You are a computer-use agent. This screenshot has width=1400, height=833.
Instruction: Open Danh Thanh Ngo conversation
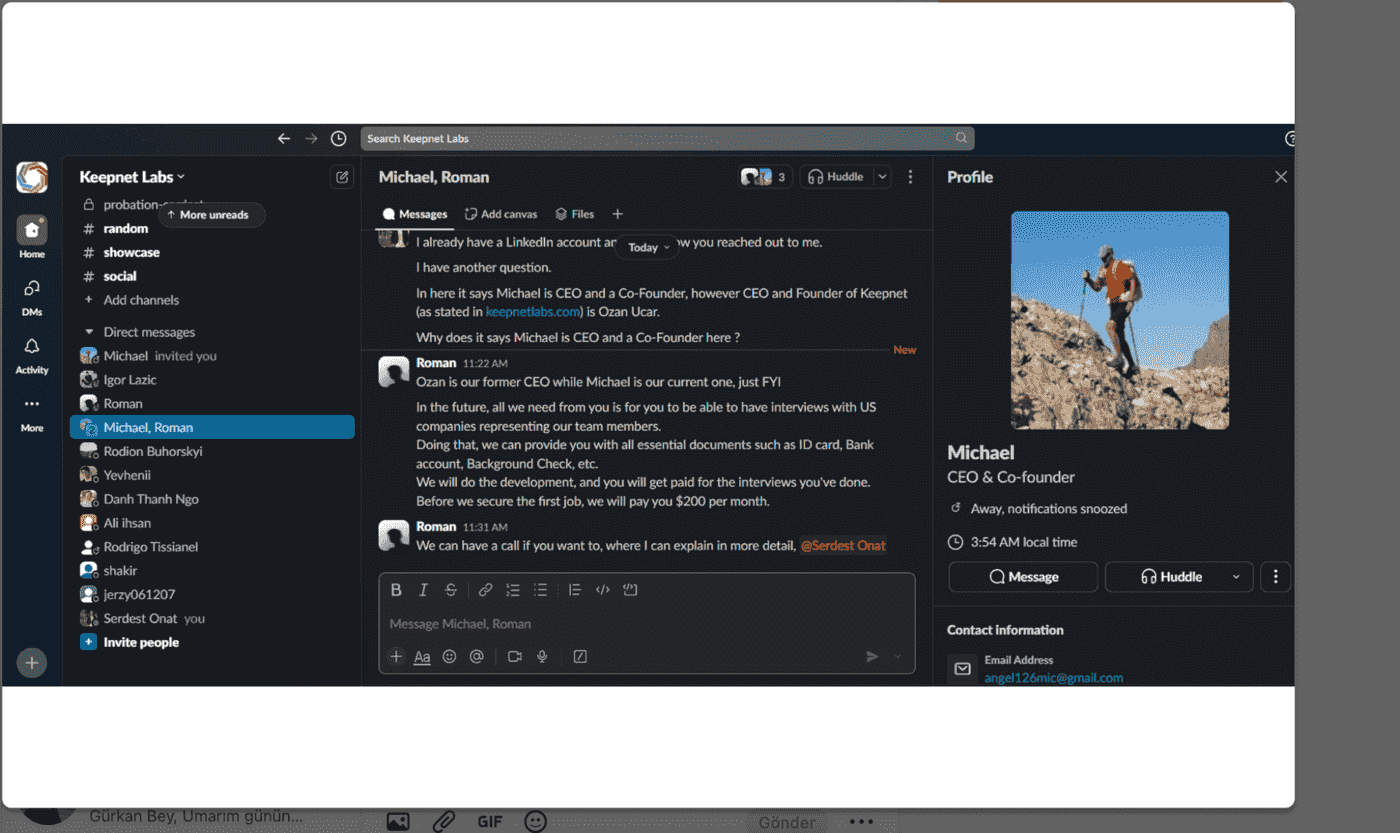(x=212, y=499)
